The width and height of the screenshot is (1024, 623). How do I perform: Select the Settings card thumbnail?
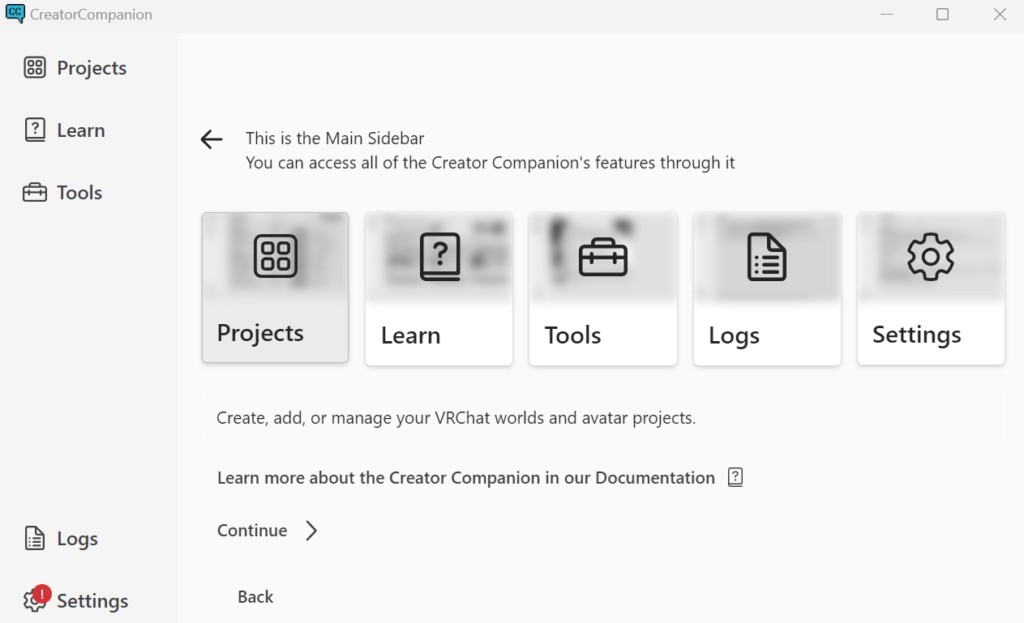931,257
